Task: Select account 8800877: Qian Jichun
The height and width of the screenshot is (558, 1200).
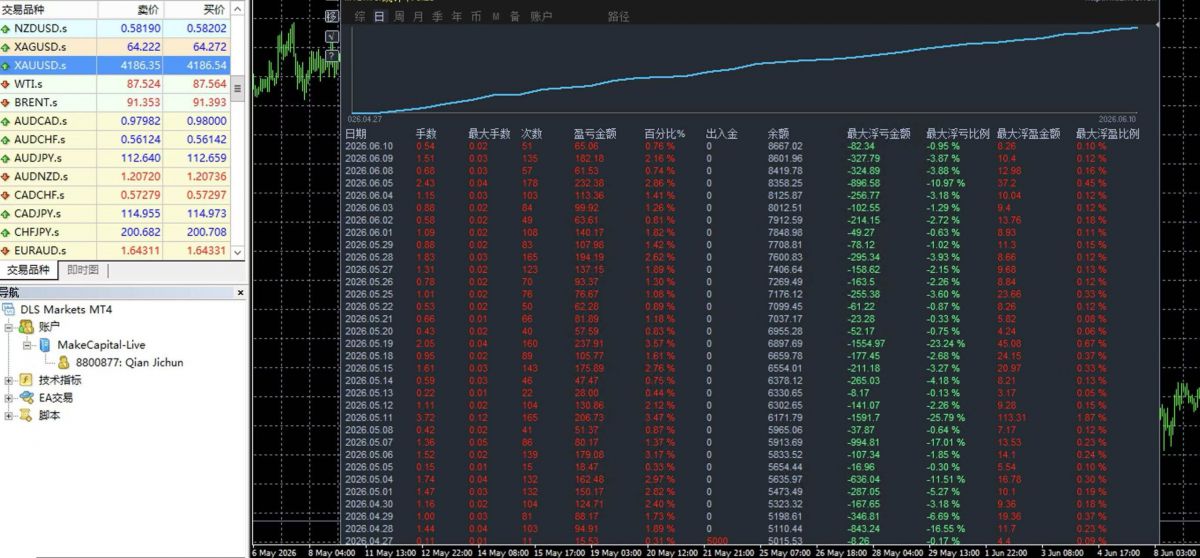Action: point(129,362)
